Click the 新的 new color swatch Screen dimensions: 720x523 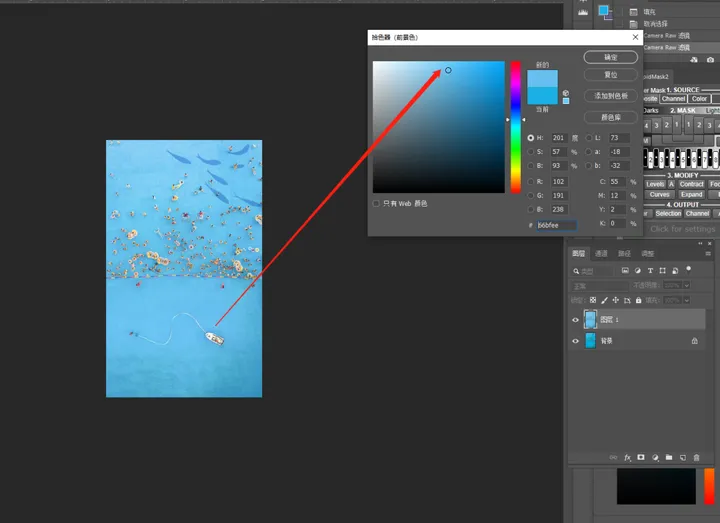point(542,79)
